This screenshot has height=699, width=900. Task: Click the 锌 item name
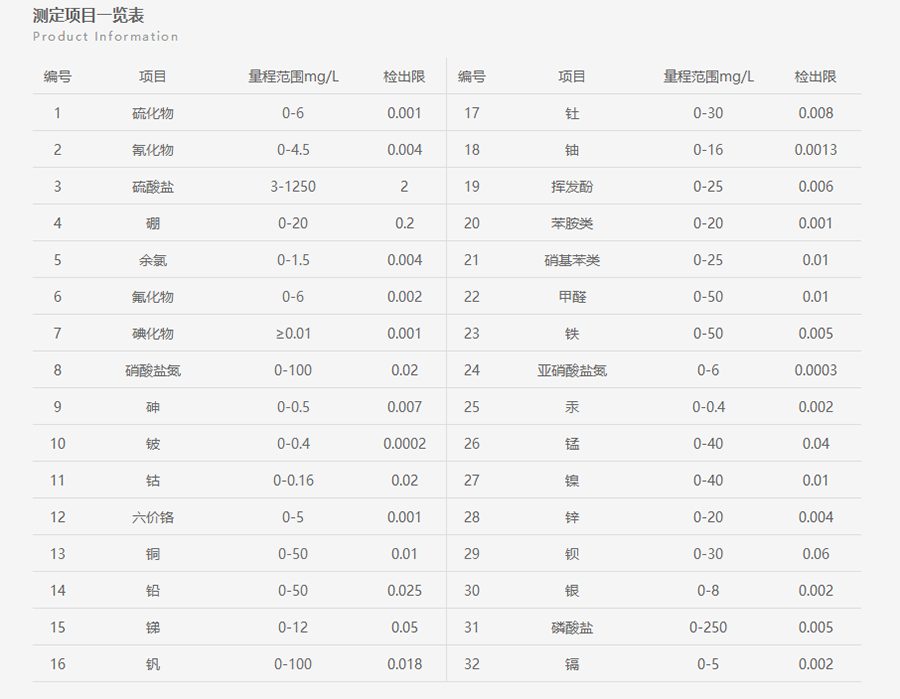point(572,517)
